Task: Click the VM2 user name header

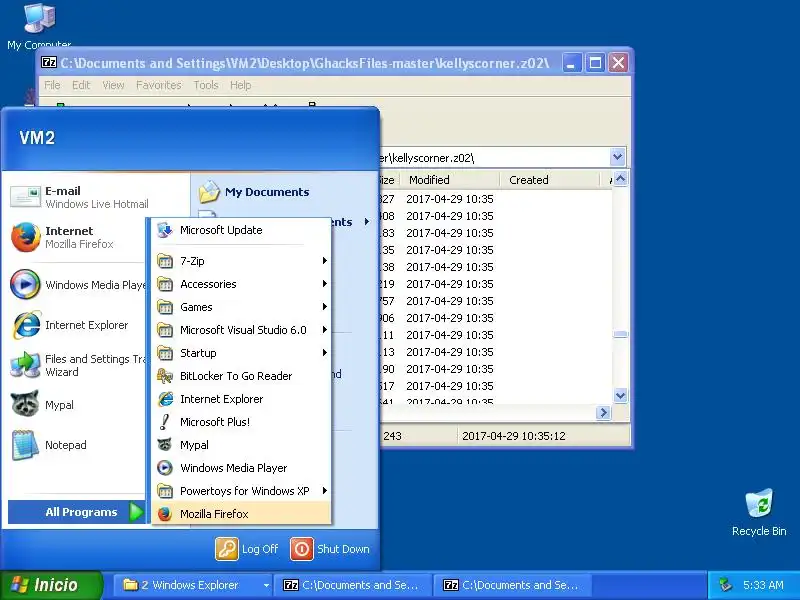Action: point(37,138)
